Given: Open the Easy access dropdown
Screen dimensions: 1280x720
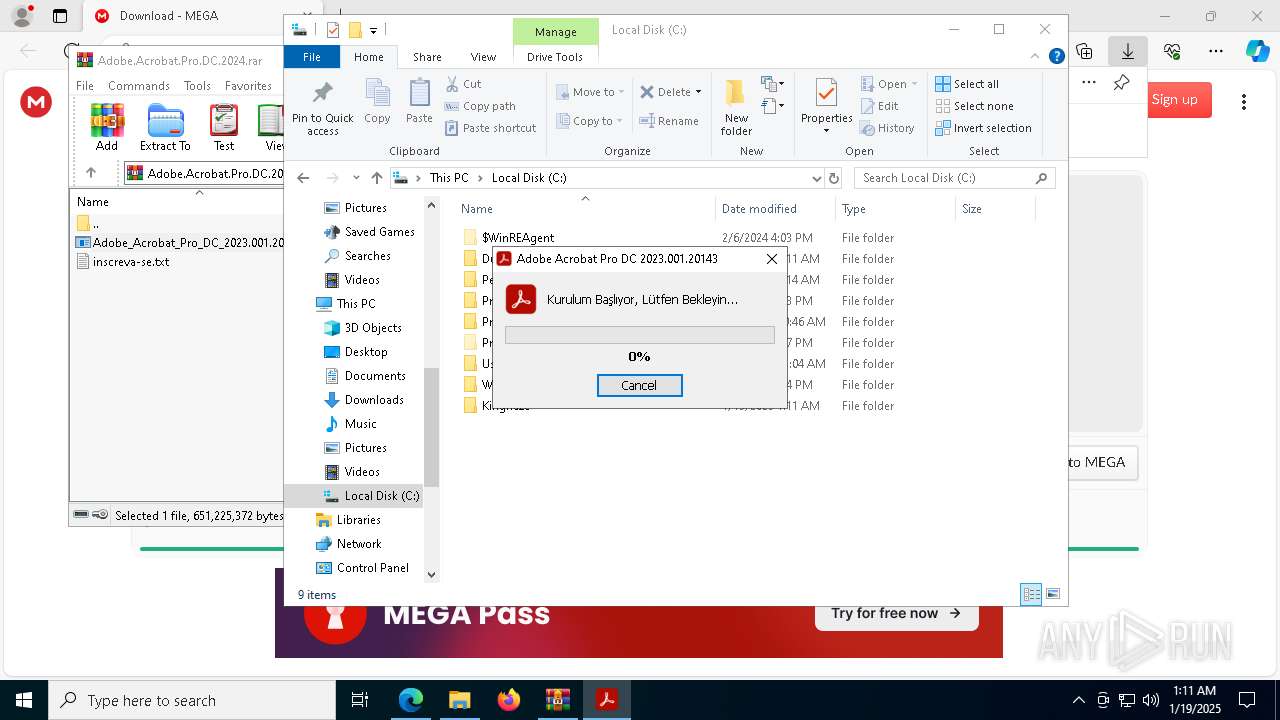Looking at the screenshot, I should point(772,105).
